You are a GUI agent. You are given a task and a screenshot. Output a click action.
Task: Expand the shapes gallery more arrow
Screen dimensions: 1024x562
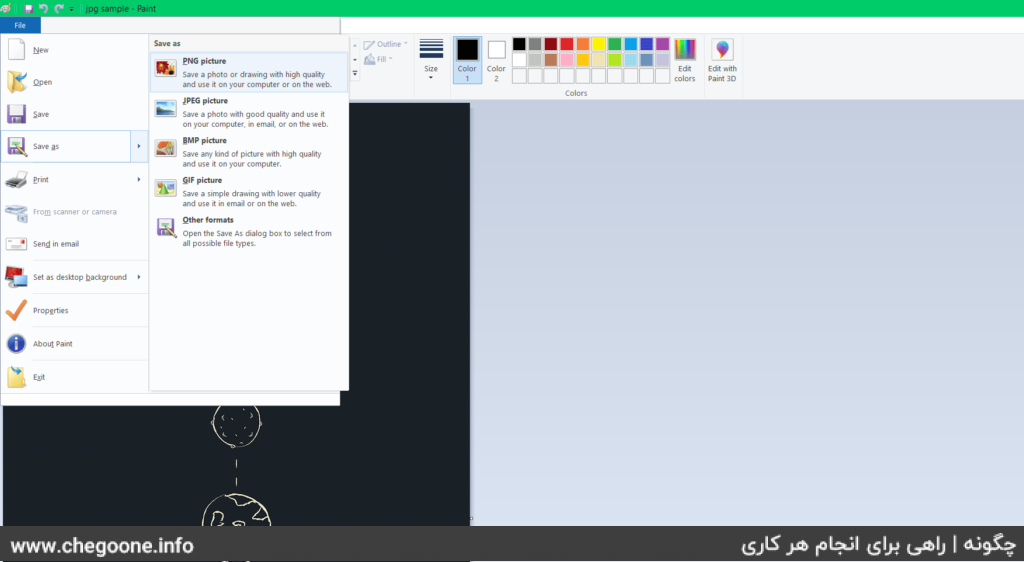point(355,73)
